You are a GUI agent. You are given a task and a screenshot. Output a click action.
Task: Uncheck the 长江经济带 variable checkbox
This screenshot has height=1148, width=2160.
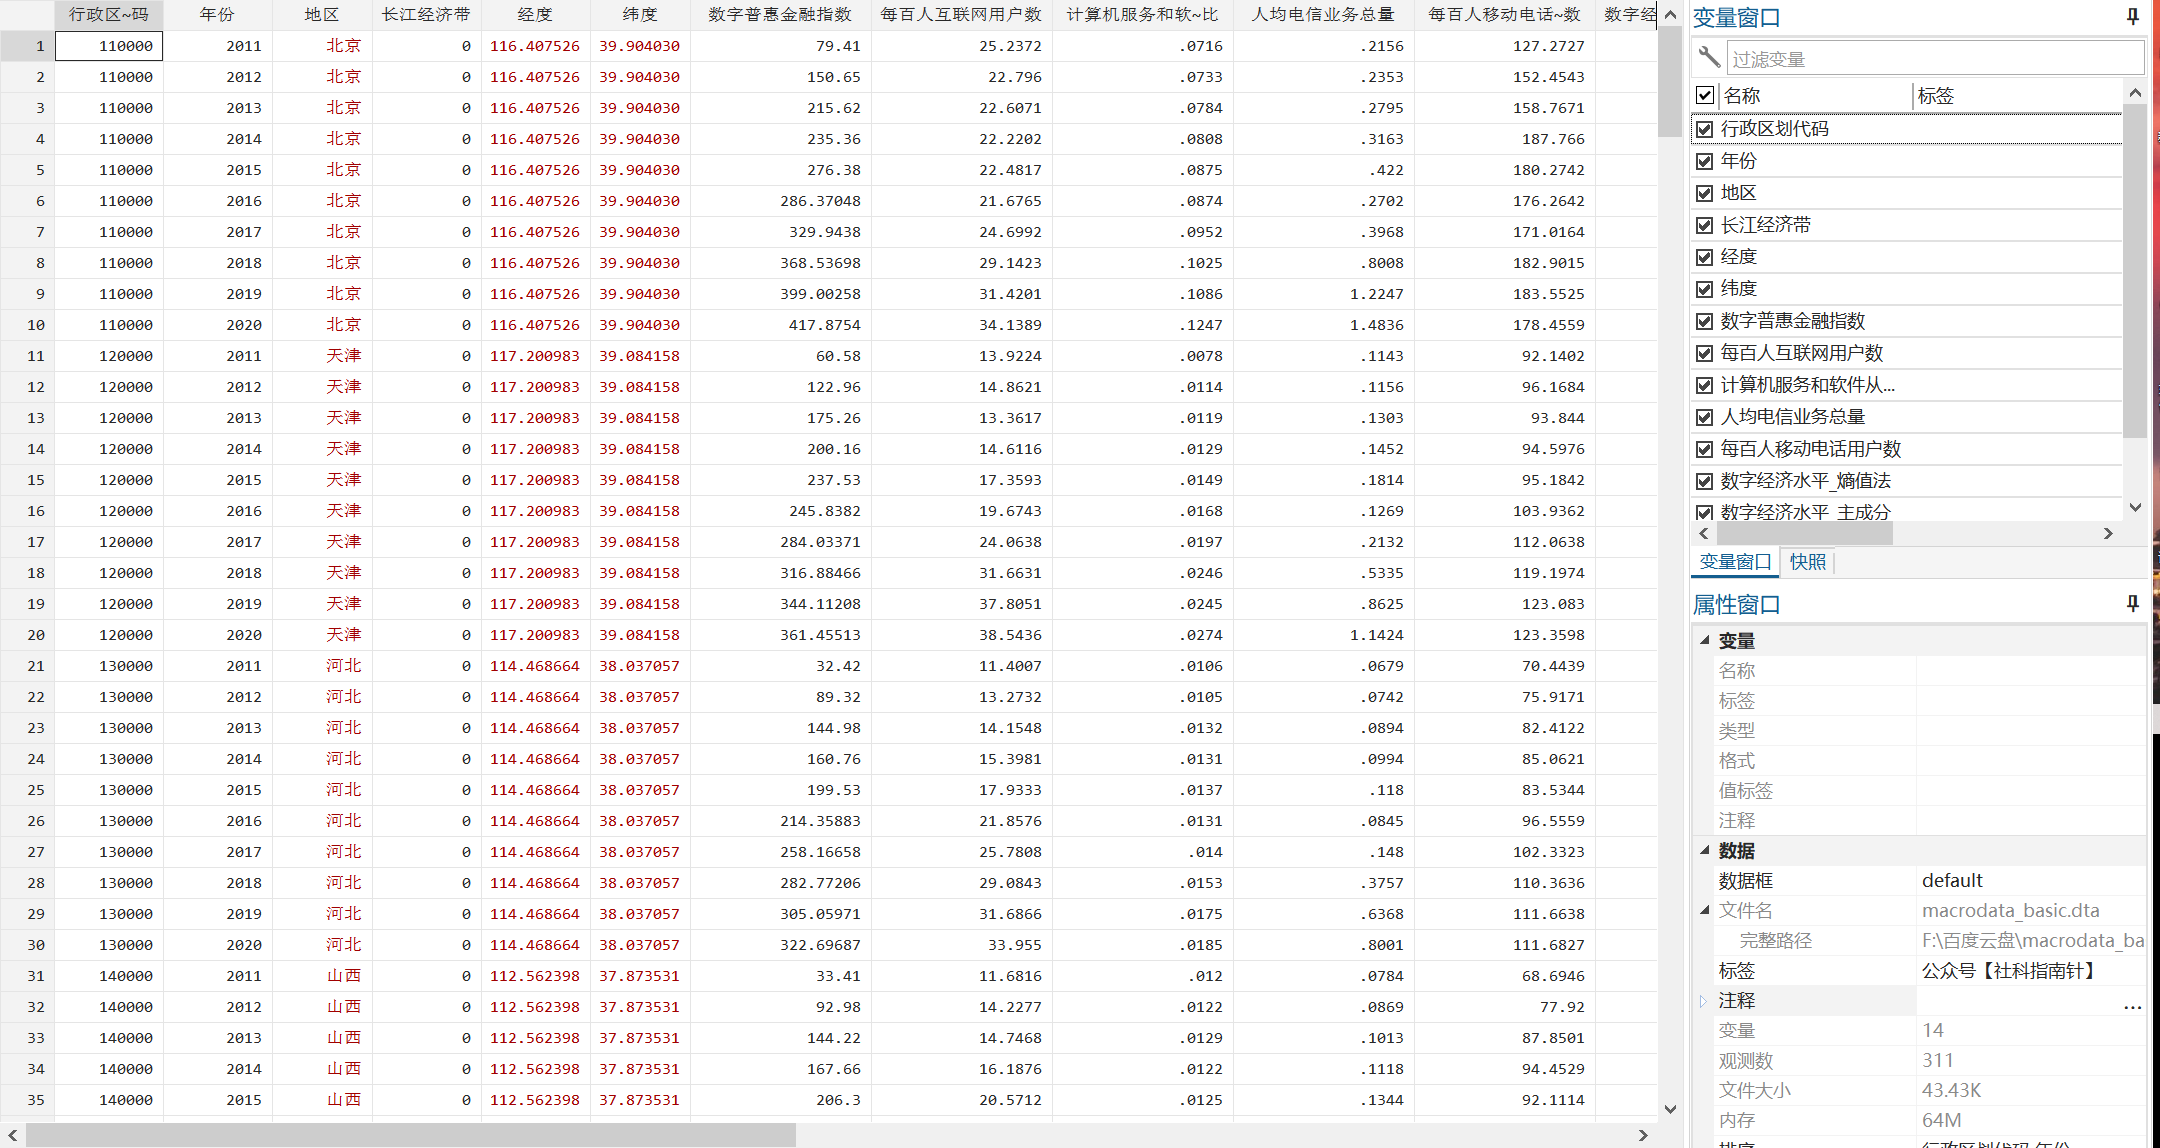[1705, 225]
